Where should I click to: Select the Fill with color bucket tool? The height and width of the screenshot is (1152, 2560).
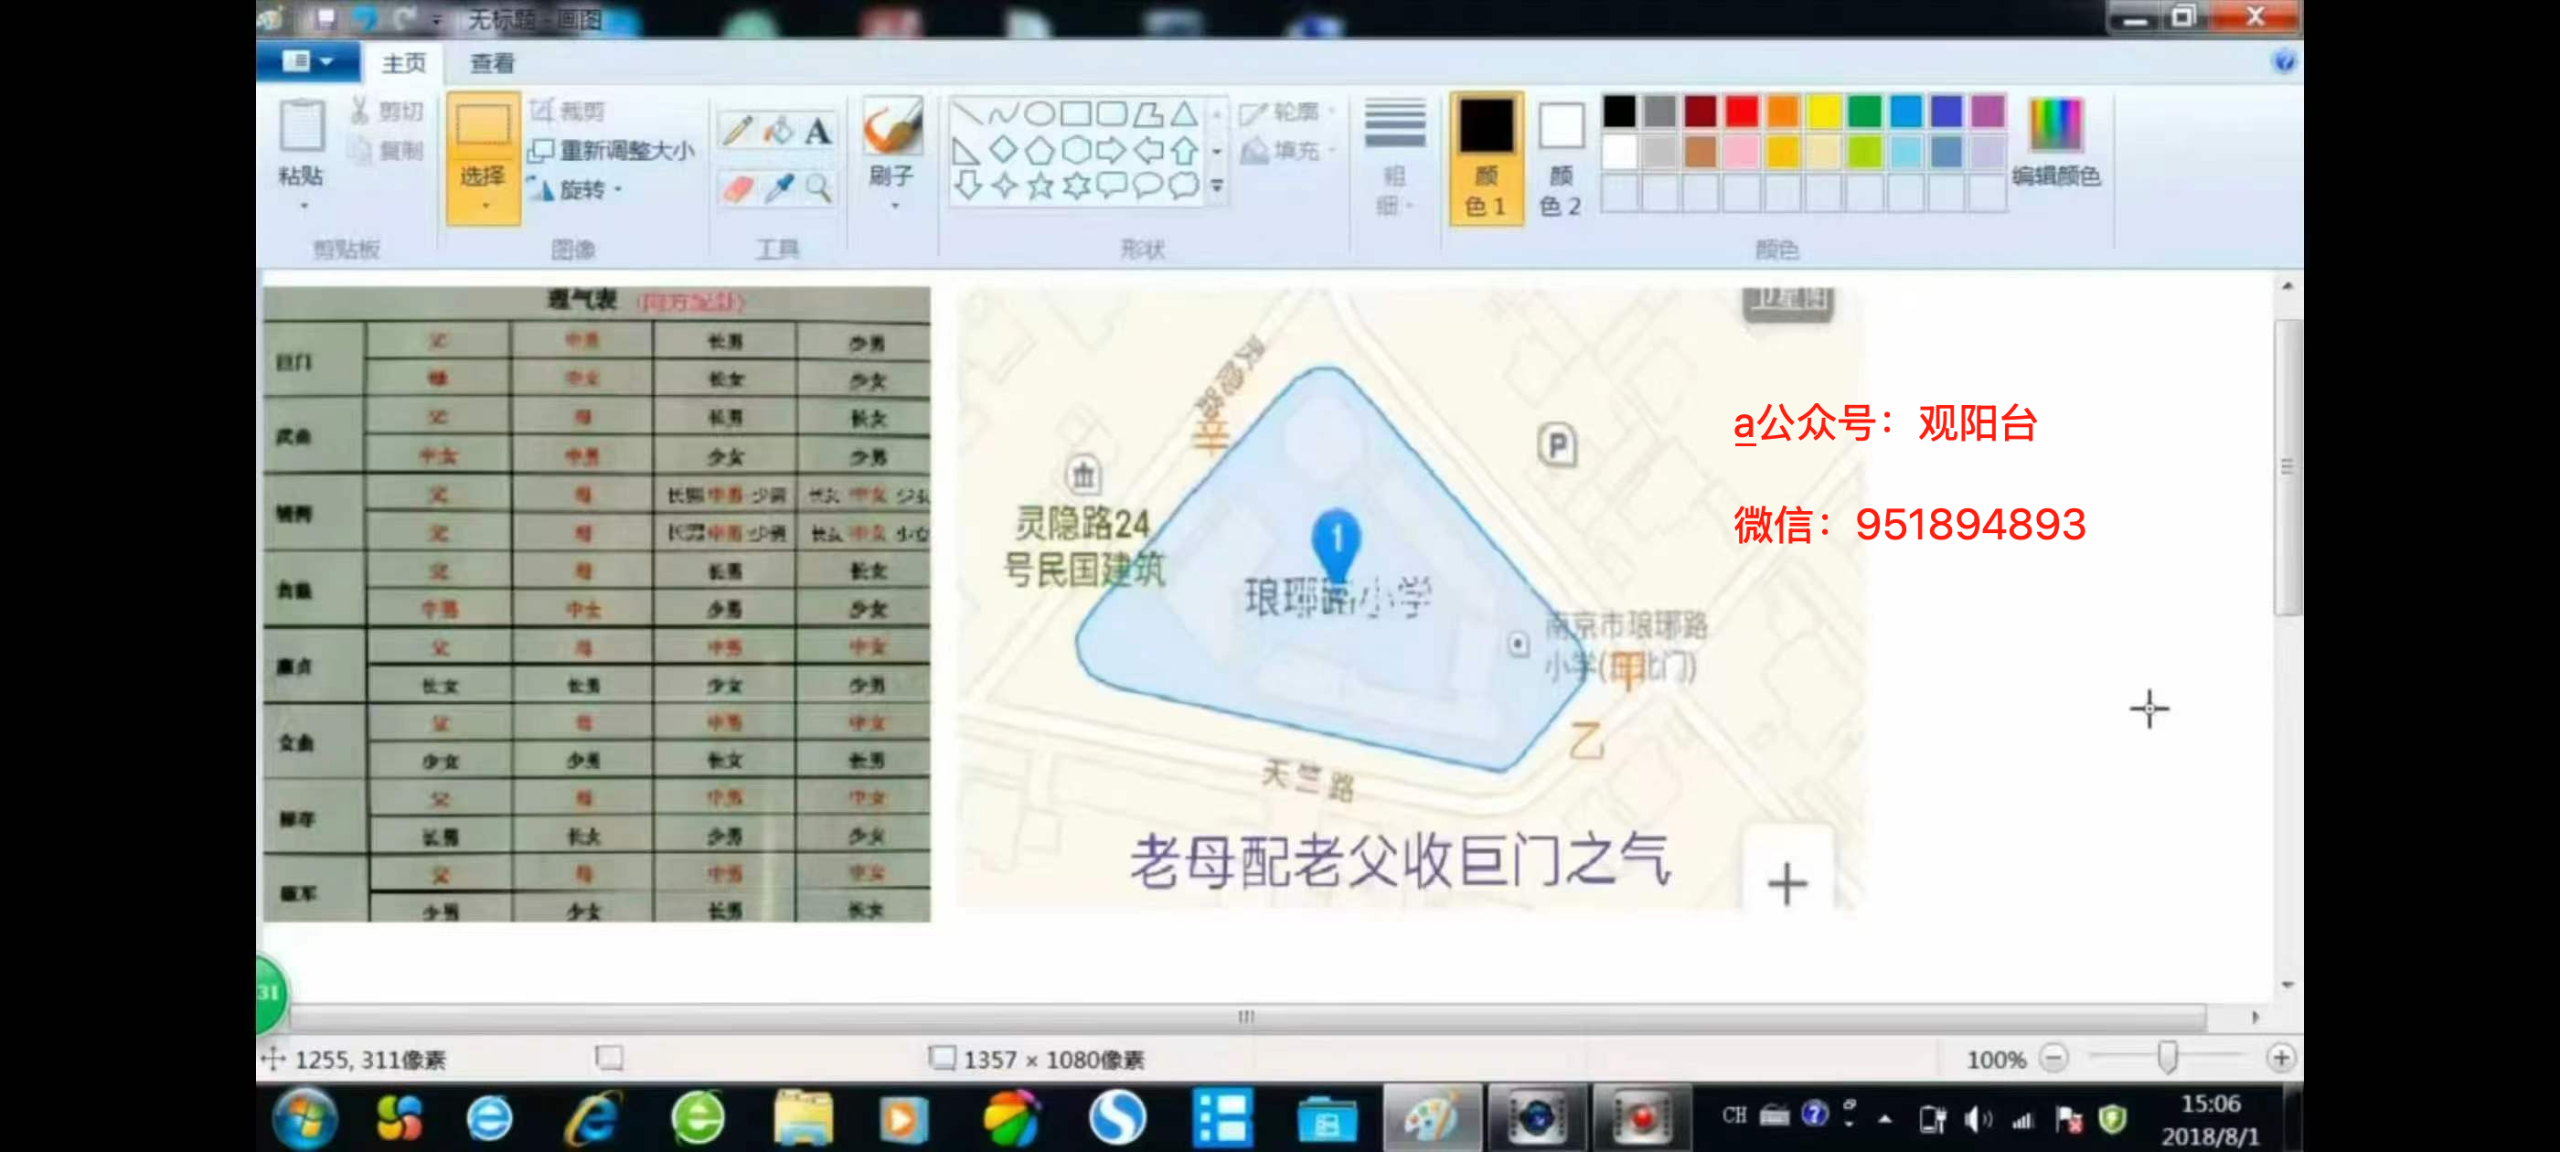tap(778, 130)
